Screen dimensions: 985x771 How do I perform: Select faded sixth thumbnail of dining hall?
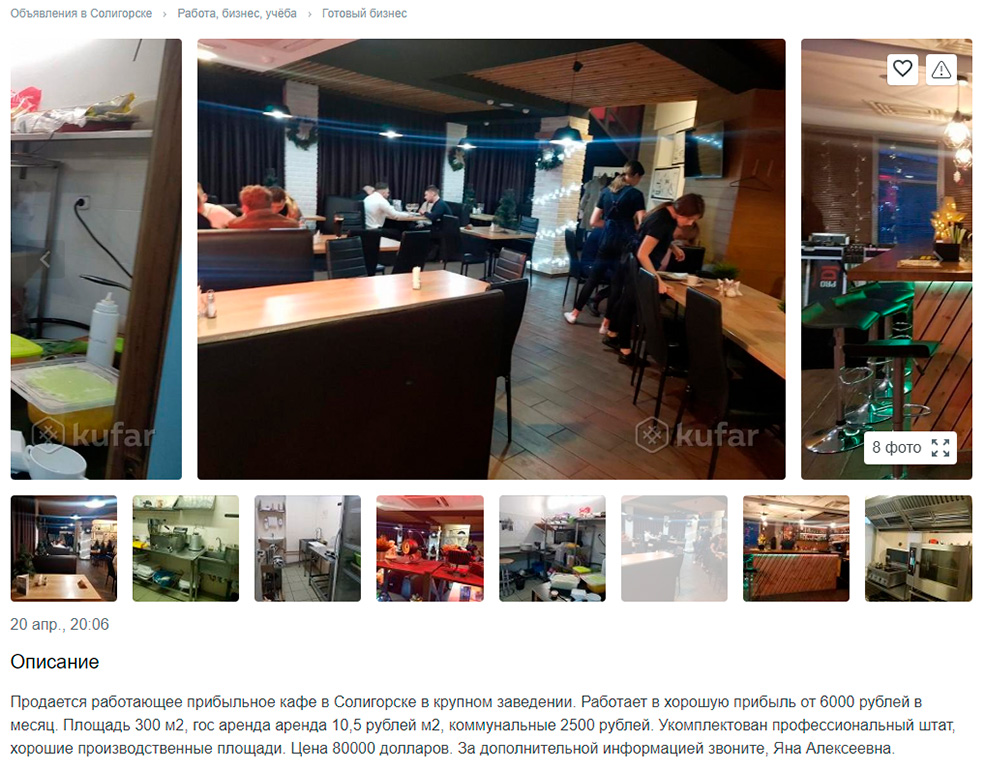click(675, 549)
